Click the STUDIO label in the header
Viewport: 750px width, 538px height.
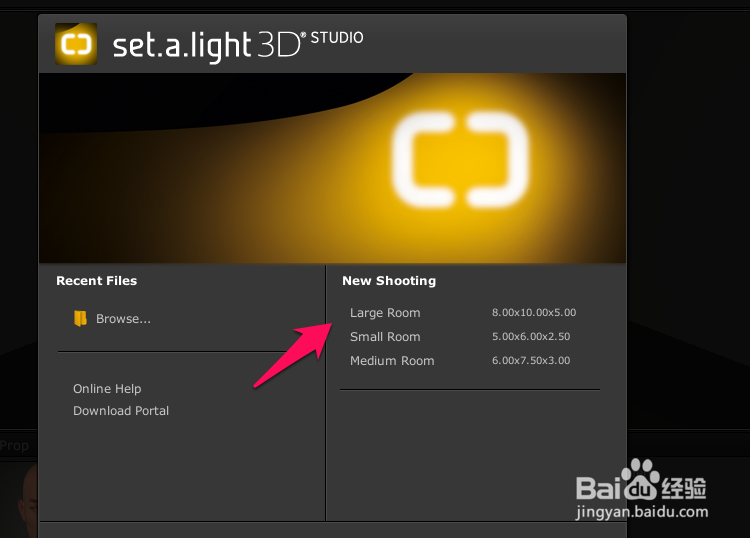tap(337, 38)
